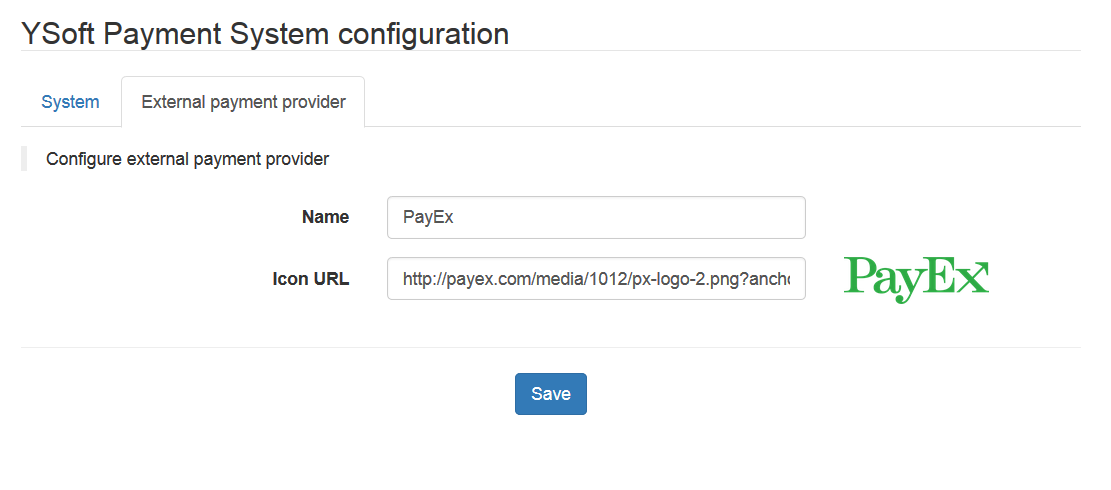Click the bold Name field label

coord(325,217)
